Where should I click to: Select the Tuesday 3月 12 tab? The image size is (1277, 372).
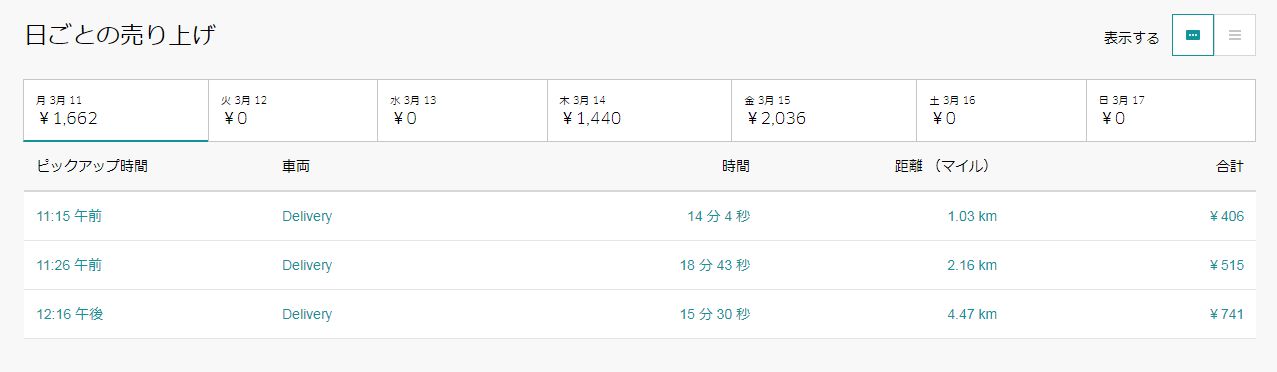(x=293, y=110)
